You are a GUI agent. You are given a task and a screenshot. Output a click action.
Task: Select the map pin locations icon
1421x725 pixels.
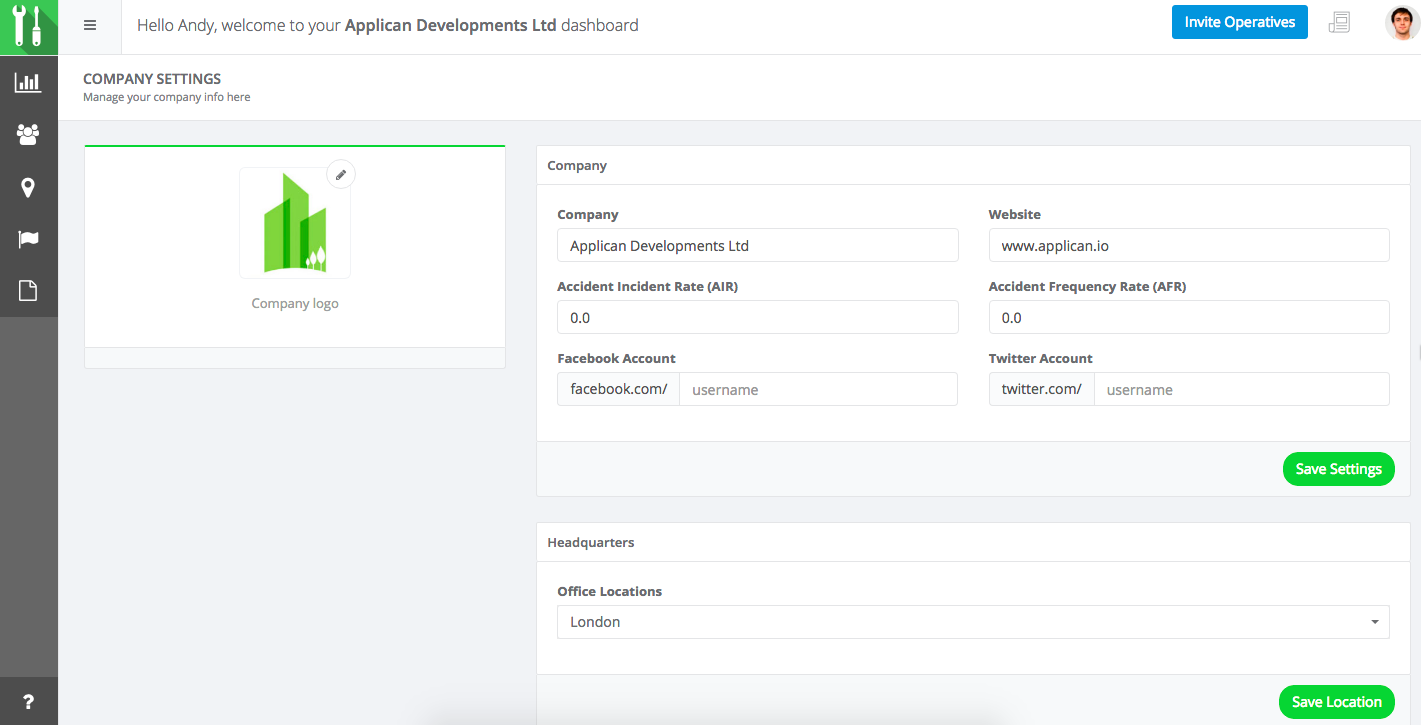[28, 187]
